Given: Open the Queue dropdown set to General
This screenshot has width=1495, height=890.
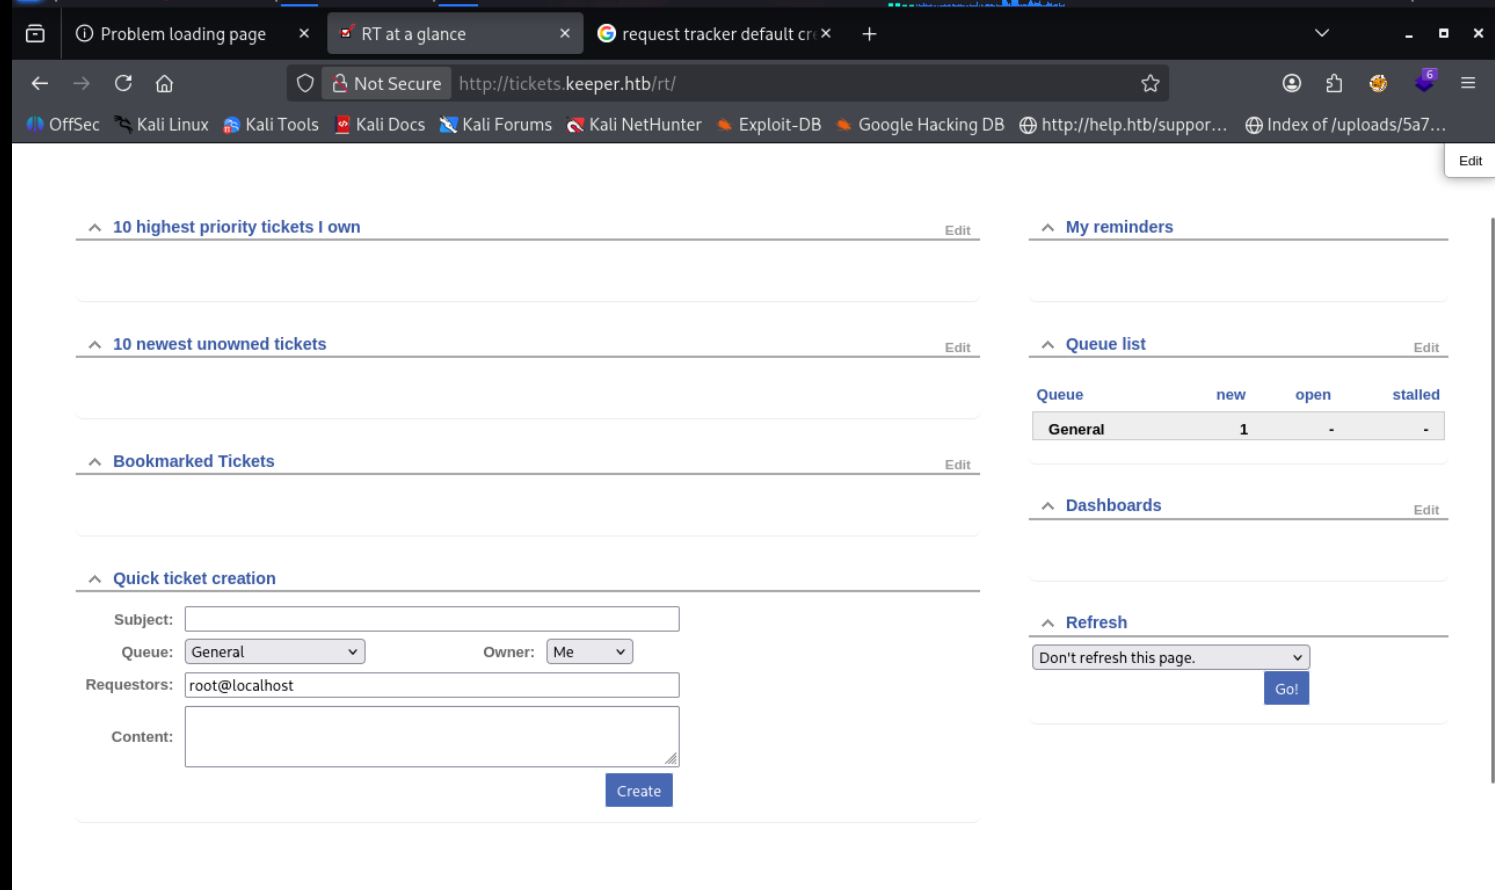Looking at the screenshot, I should tap(274, 652).
